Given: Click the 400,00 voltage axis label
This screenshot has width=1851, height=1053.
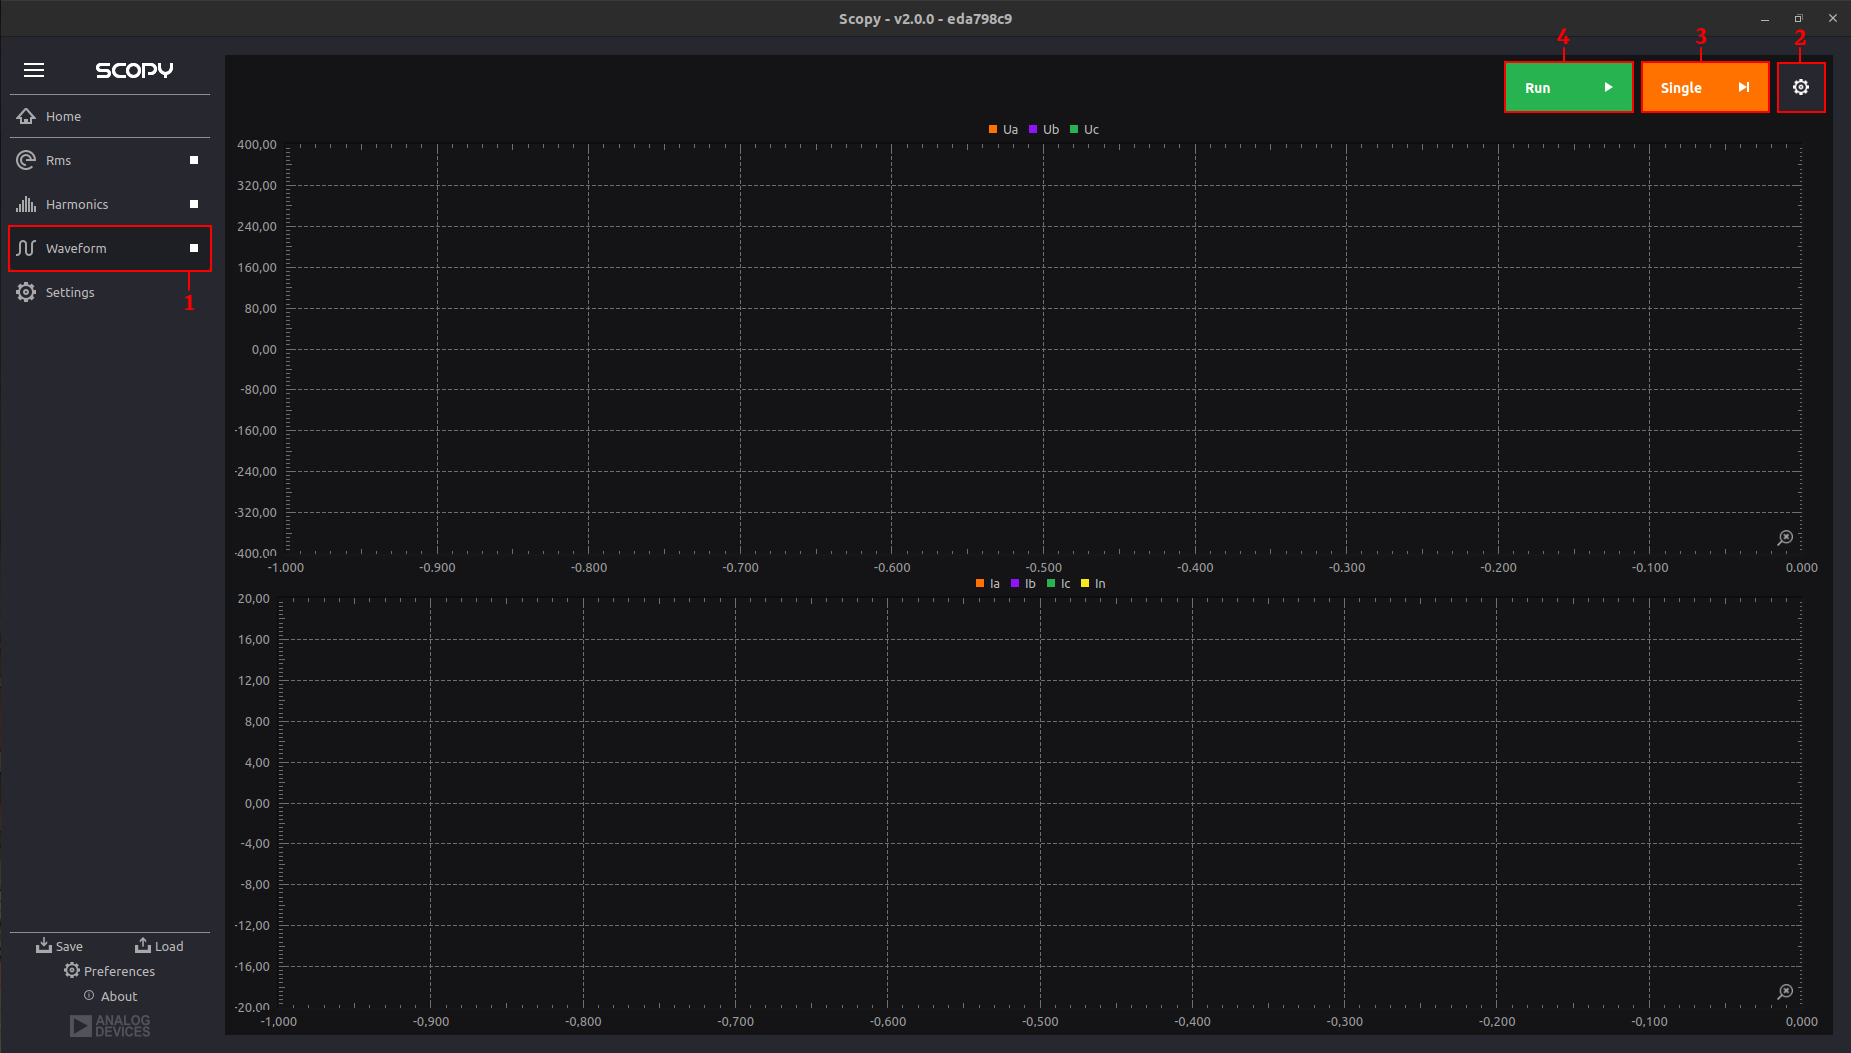Looking at the screenshot, I should (x=257, y=145).
